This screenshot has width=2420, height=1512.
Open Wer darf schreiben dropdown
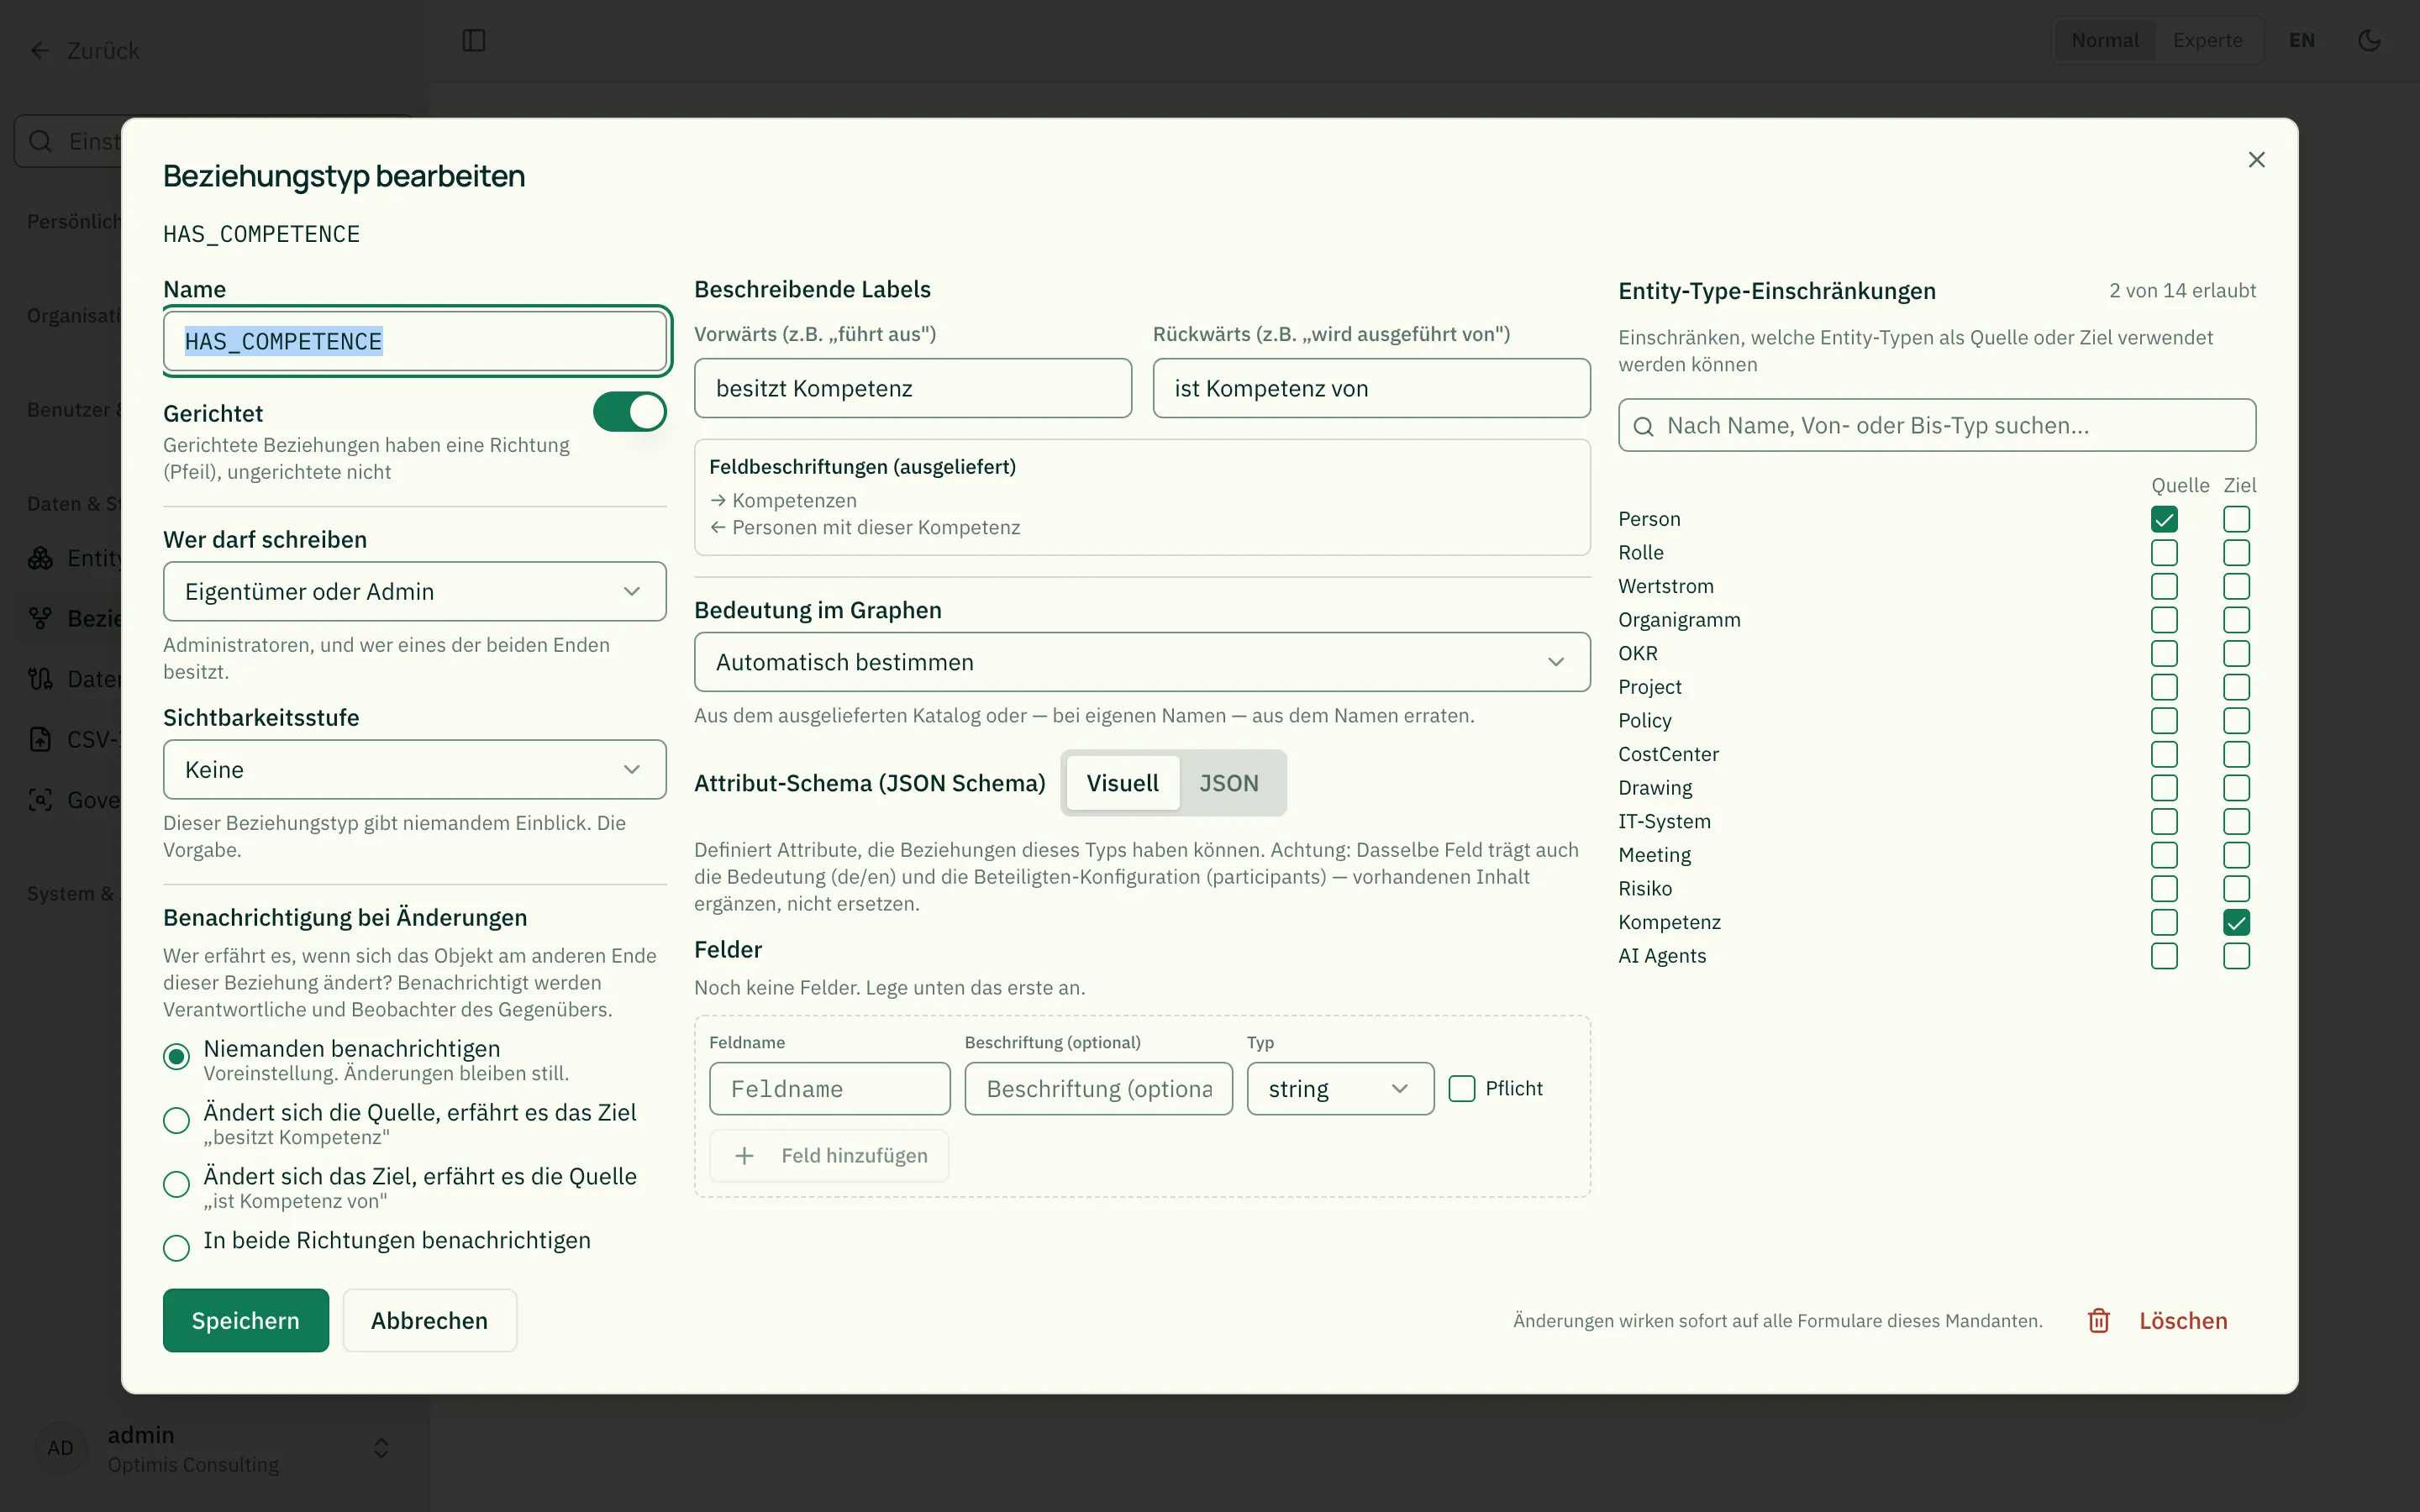tap(415, 592)
